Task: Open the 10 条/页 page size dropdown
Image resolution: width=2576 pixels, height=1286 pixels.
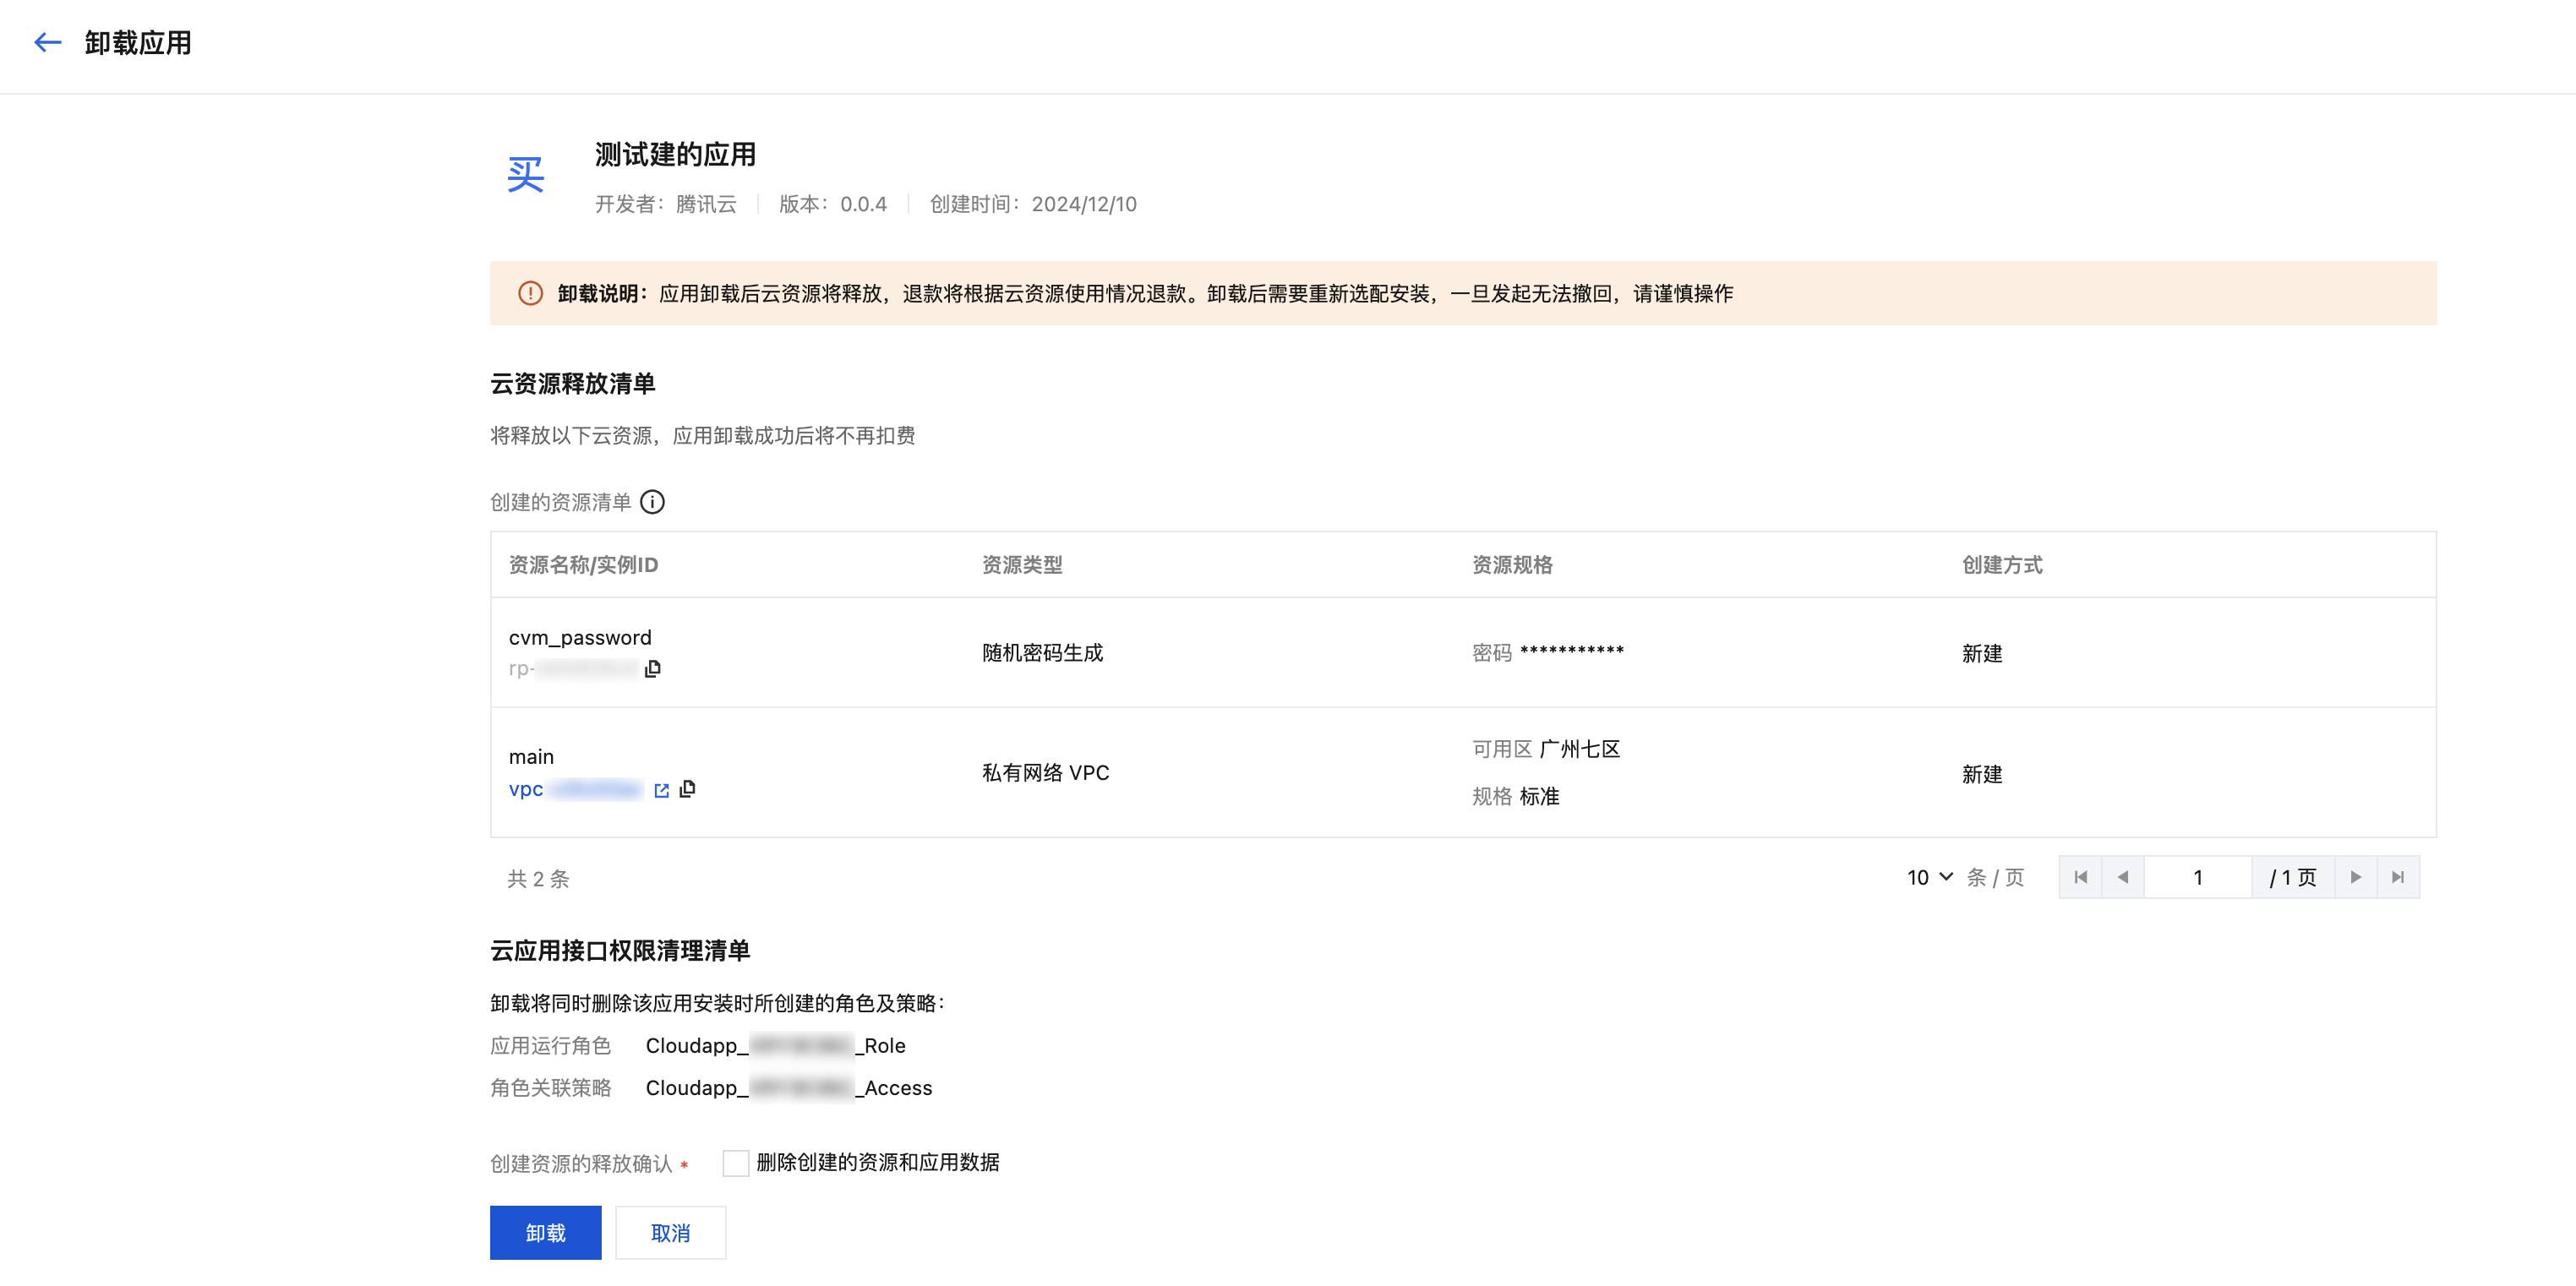Action: click(1929, 877)
